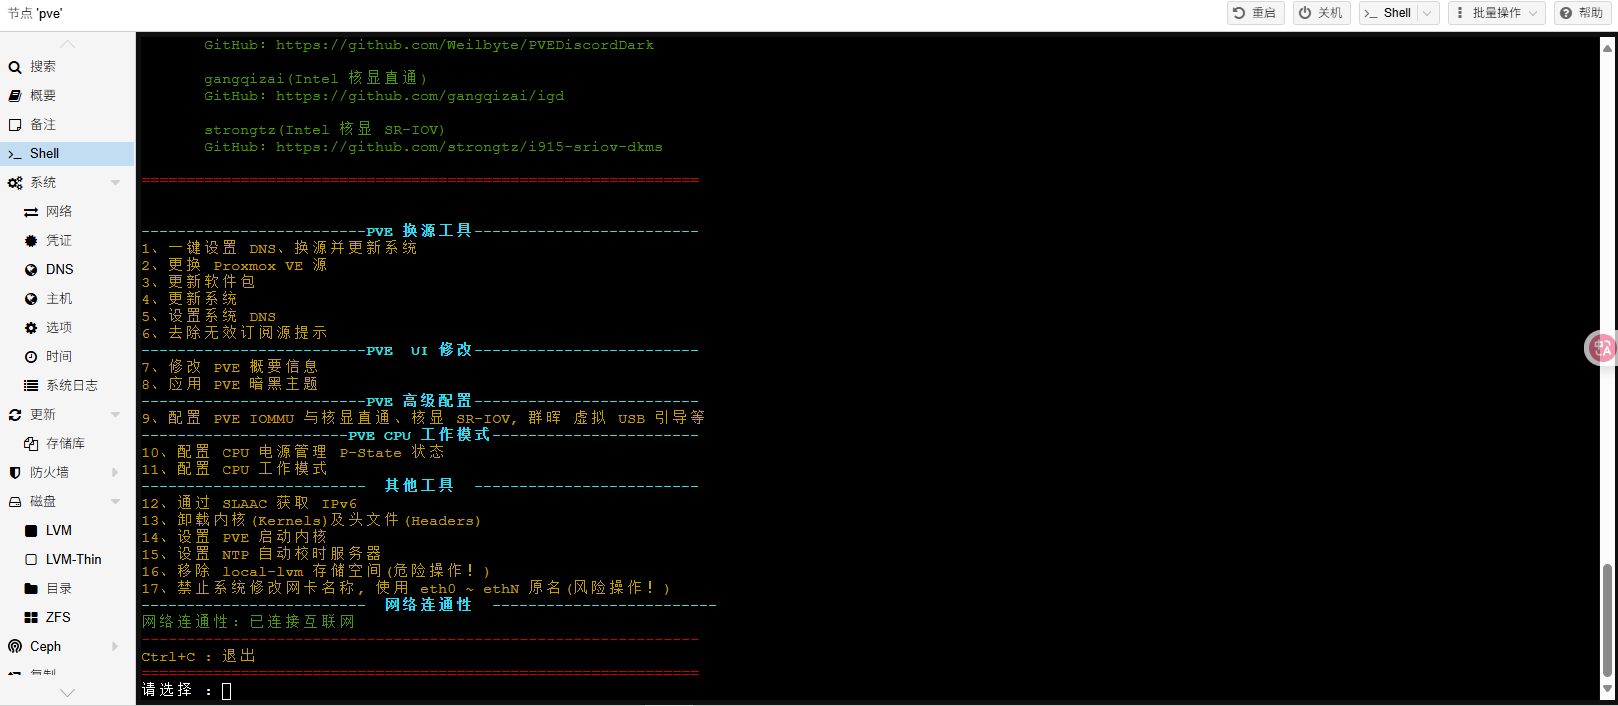The height and width of the screenshot is (706, 1618).
Task: Click the PVEDiscordDark GitHub URL
Action: (x=465, y=45)
